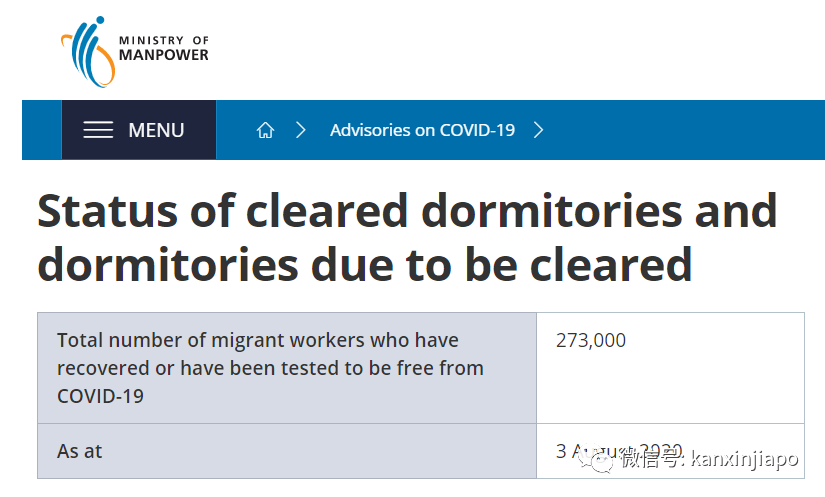
Task: Click the kanxinjiapo watermark text
Action: (745, 459)
